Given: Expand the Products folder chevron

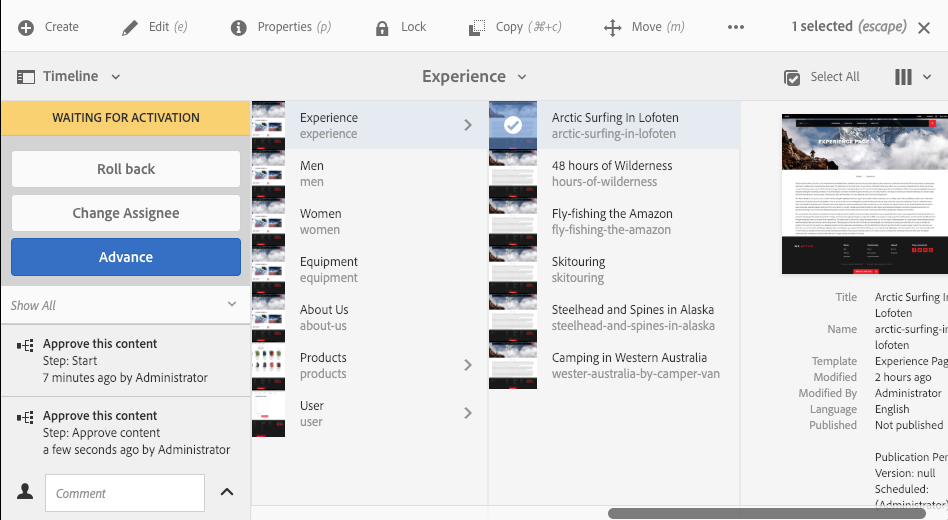Looking at the screenshot, I should click(x=467, y=365).
